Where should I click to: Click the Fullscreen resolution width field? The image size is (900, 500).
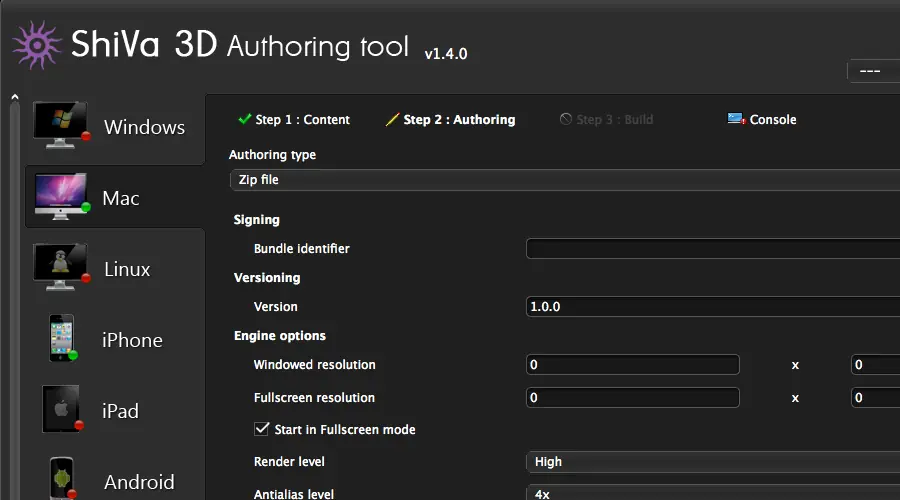coord(633,397)
